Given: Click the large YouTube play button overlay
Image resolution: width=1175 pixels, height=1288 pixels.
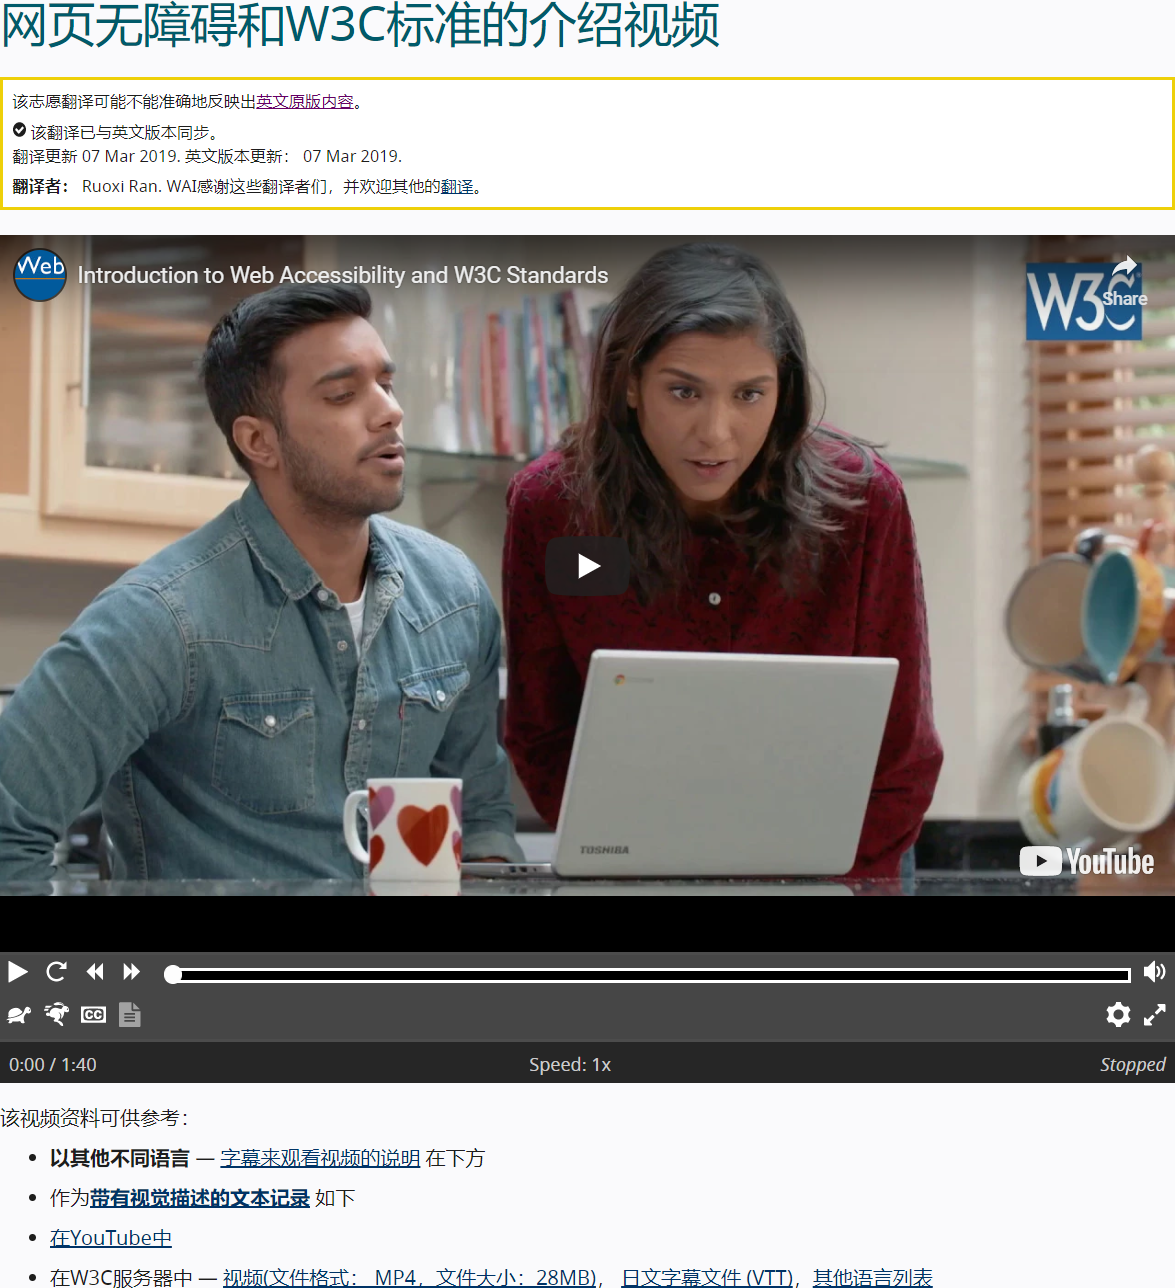Looking at the screenshot, I should click(588, 567).
